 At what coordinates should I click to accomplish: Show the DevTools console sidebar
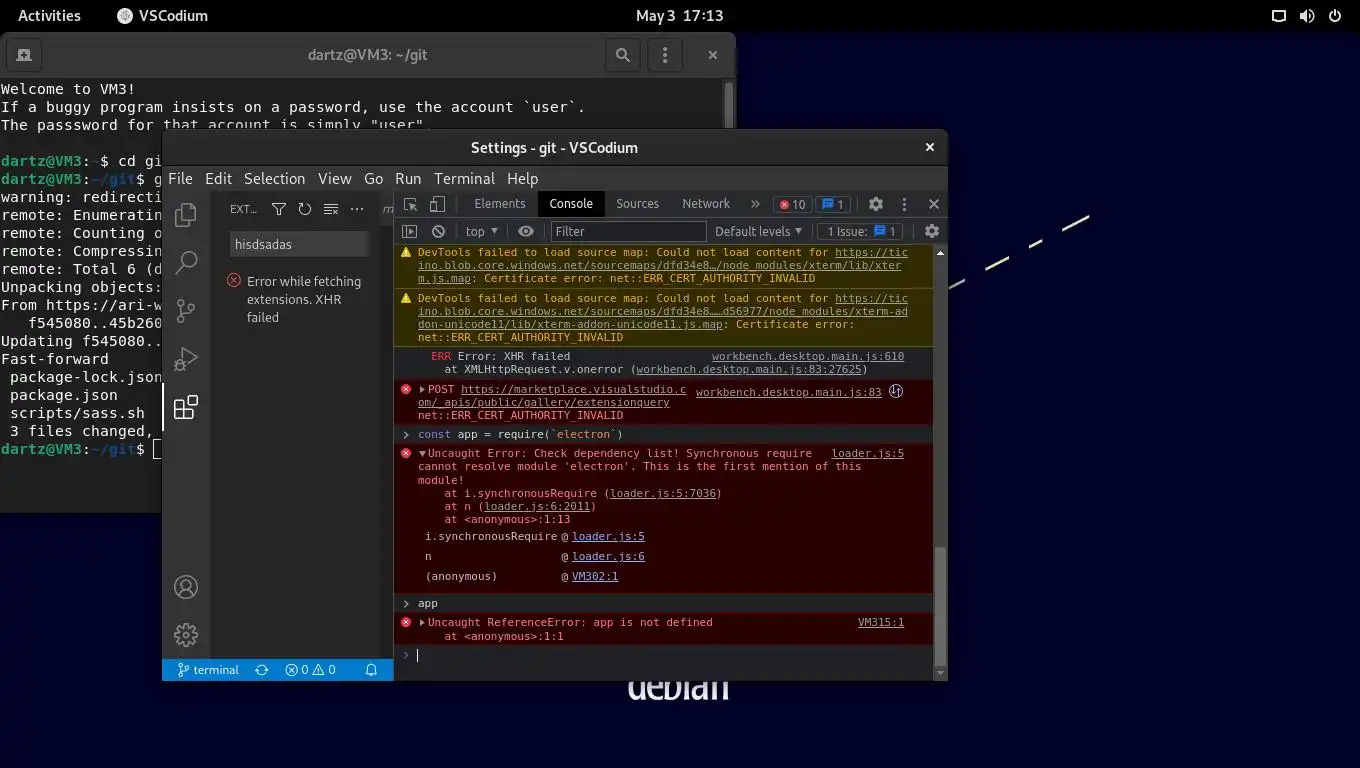click(409, 231)
